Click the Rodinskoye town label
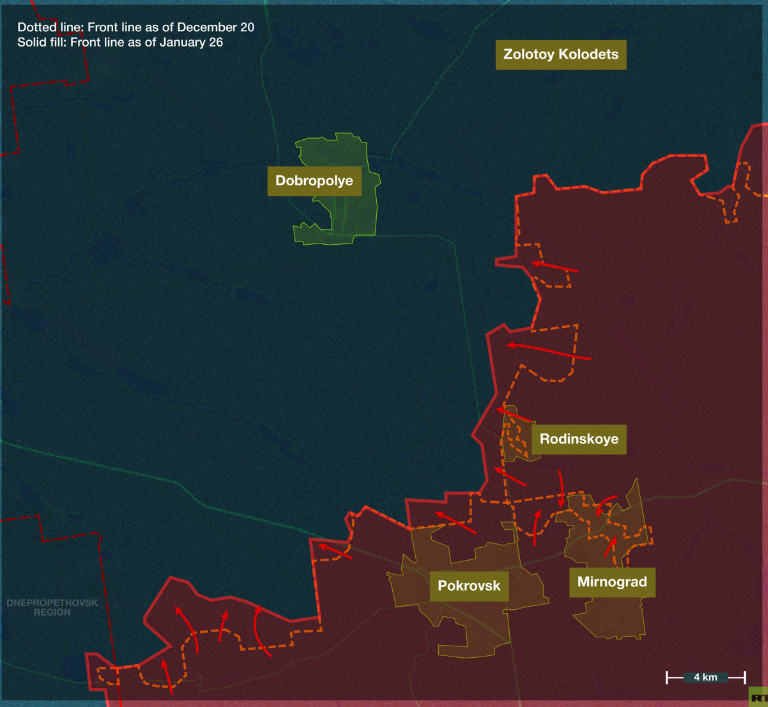Viewport: 768px width, 707px height. click(578, 439)
